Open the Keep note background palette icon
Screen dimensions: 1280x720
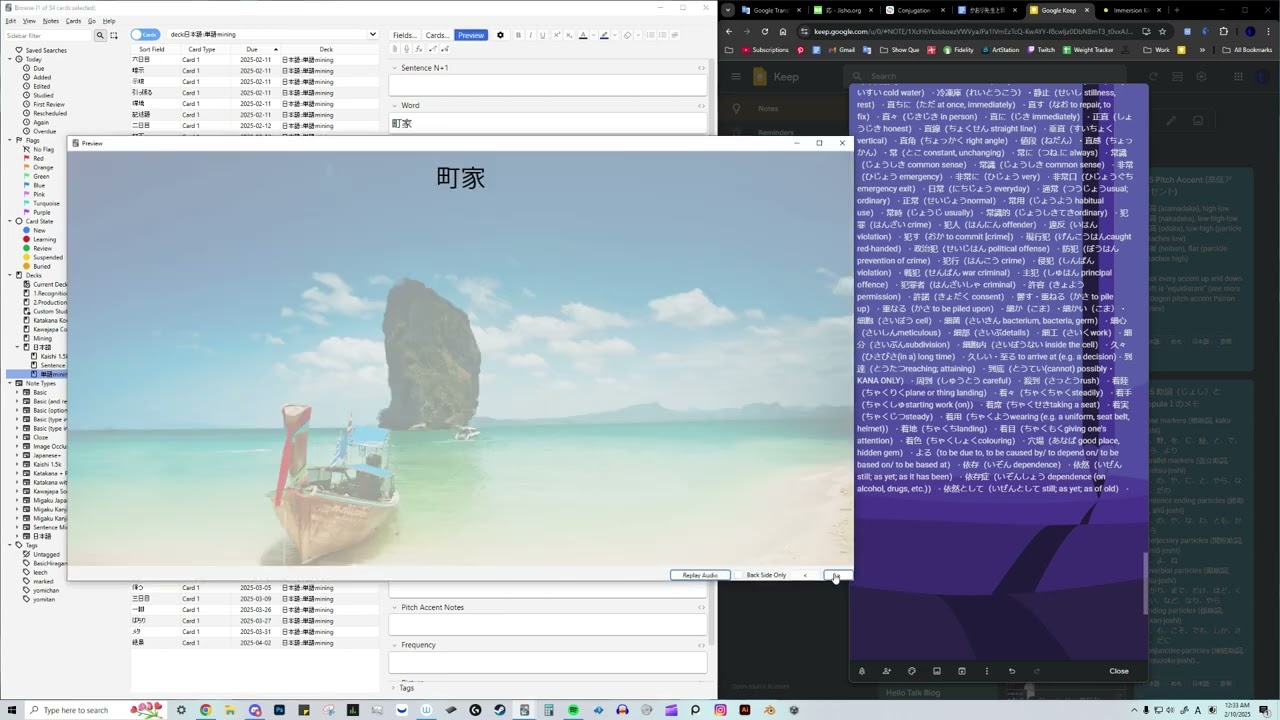(911, 671)
